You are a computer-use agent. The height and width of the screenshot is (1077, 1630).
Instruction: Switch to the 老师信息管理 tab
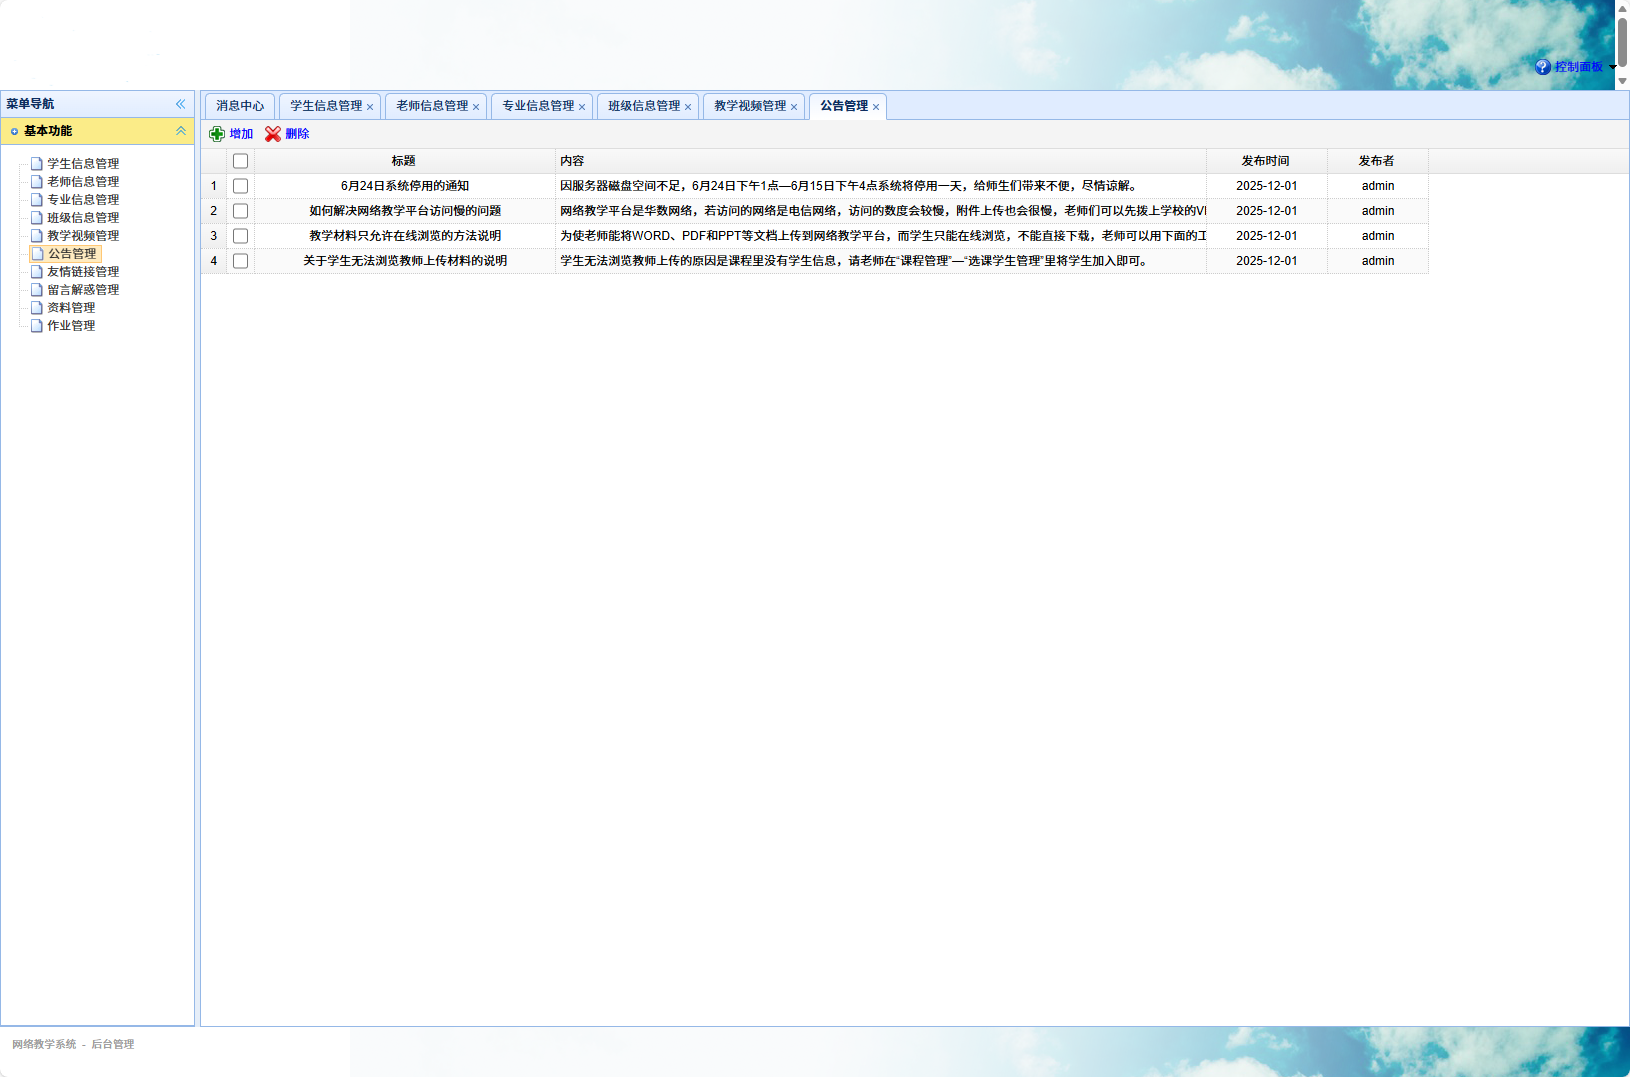click(x=432, y=106)
